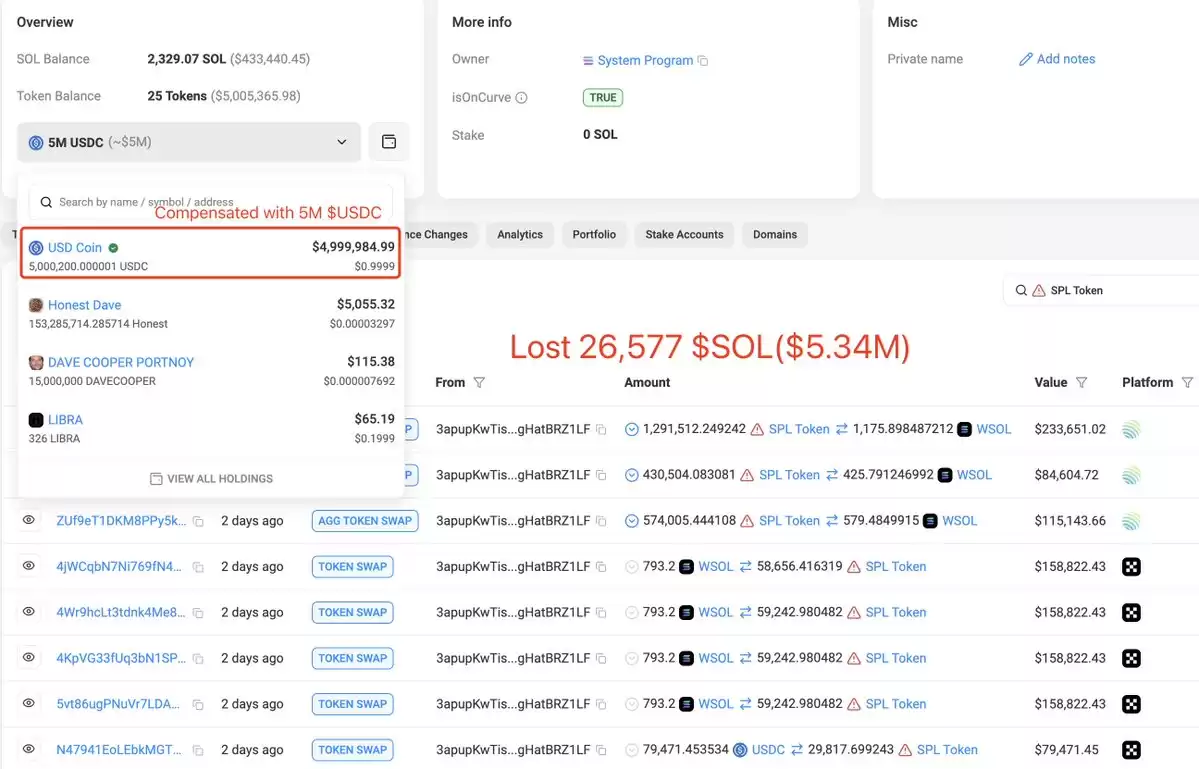The height and width of the screenshot is (769, 1199).
Task: Click the TRUE isOnCurve badge
Action: click(x=603, y=98)
